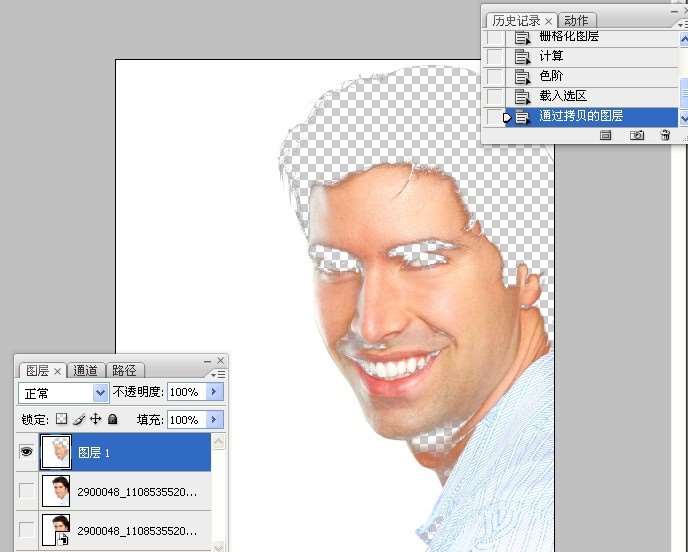688x552 pixels.
Task: Close the 图层 tab
Action: point(57,371)
